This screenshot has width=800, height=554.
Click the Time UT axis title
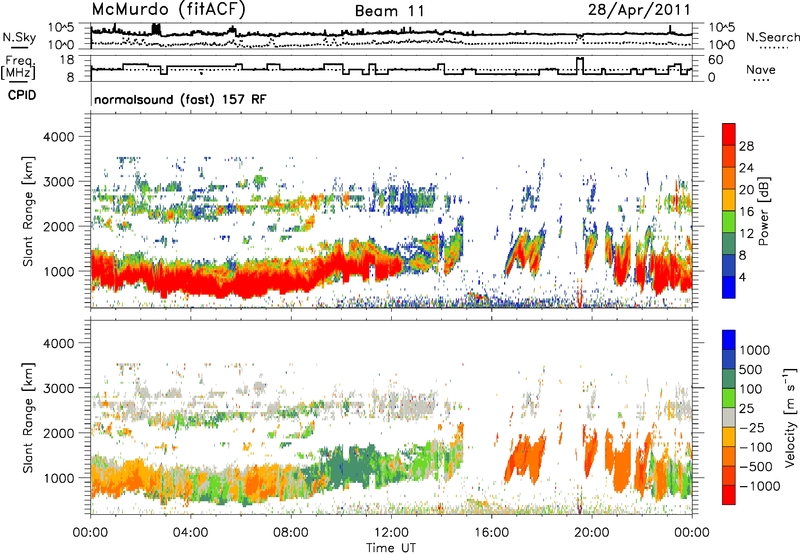[x=391, y=548]
